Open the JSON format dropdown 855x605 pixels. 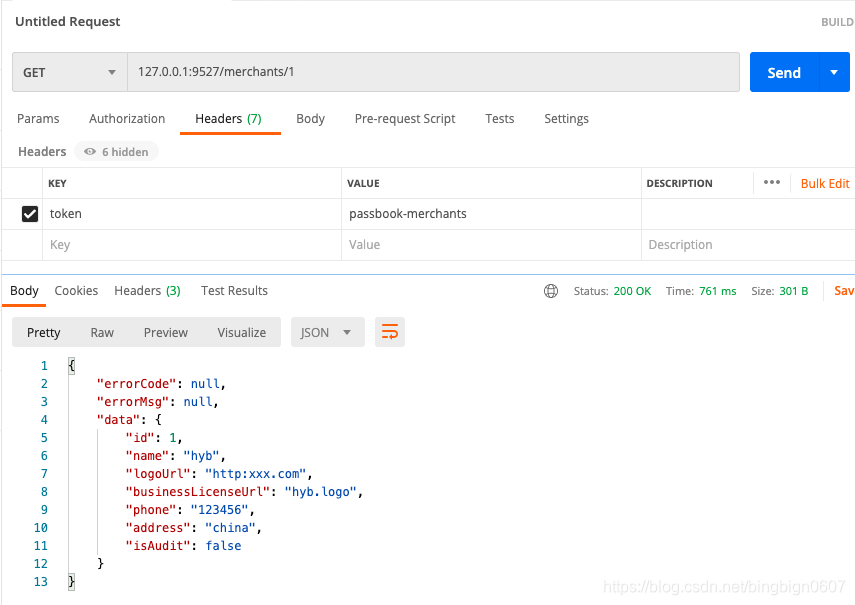pyautogui.click(x=327, y=332)
